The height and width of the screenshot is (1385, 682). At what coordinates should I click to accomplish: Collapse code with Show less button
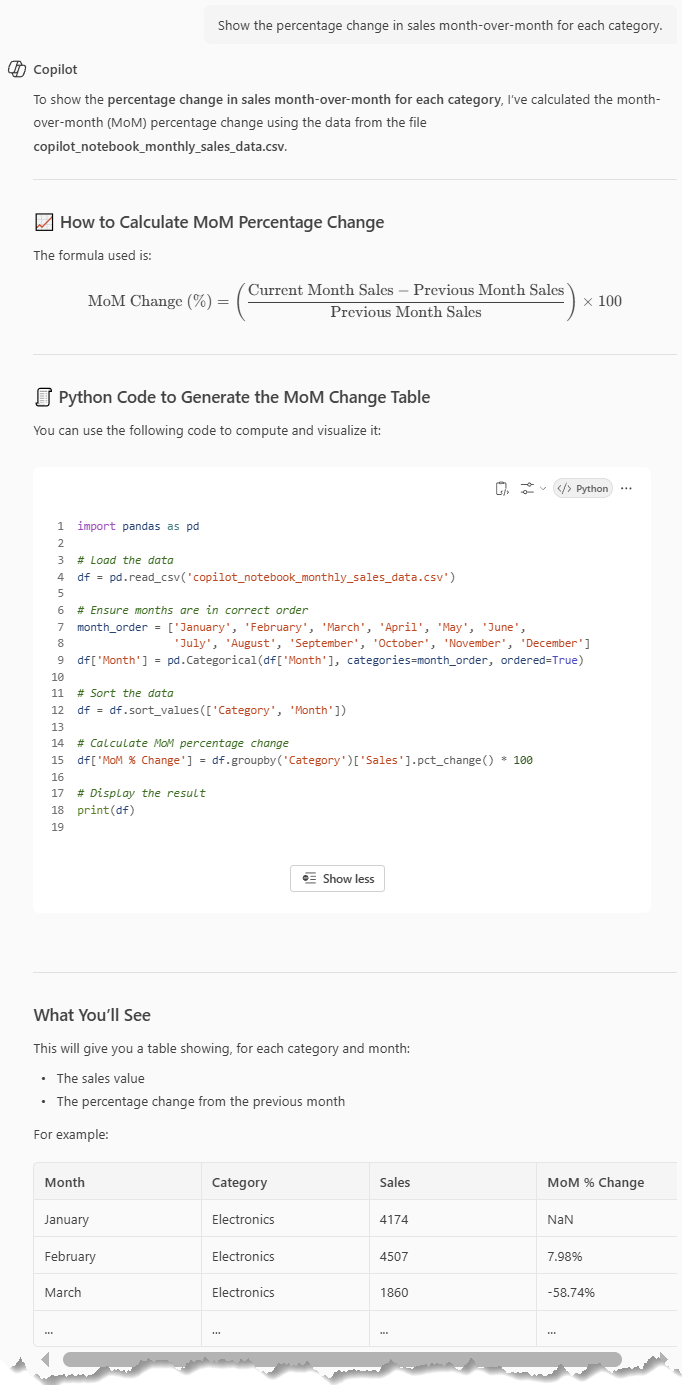[x=338, y=878]
